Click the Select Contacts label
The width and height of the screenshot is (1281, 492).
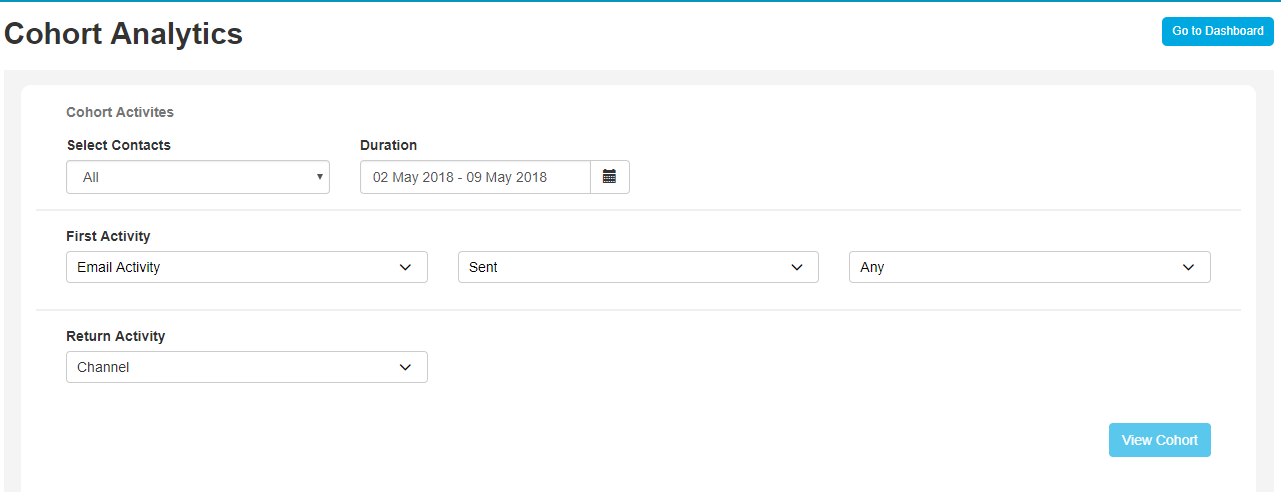point(119,145)
